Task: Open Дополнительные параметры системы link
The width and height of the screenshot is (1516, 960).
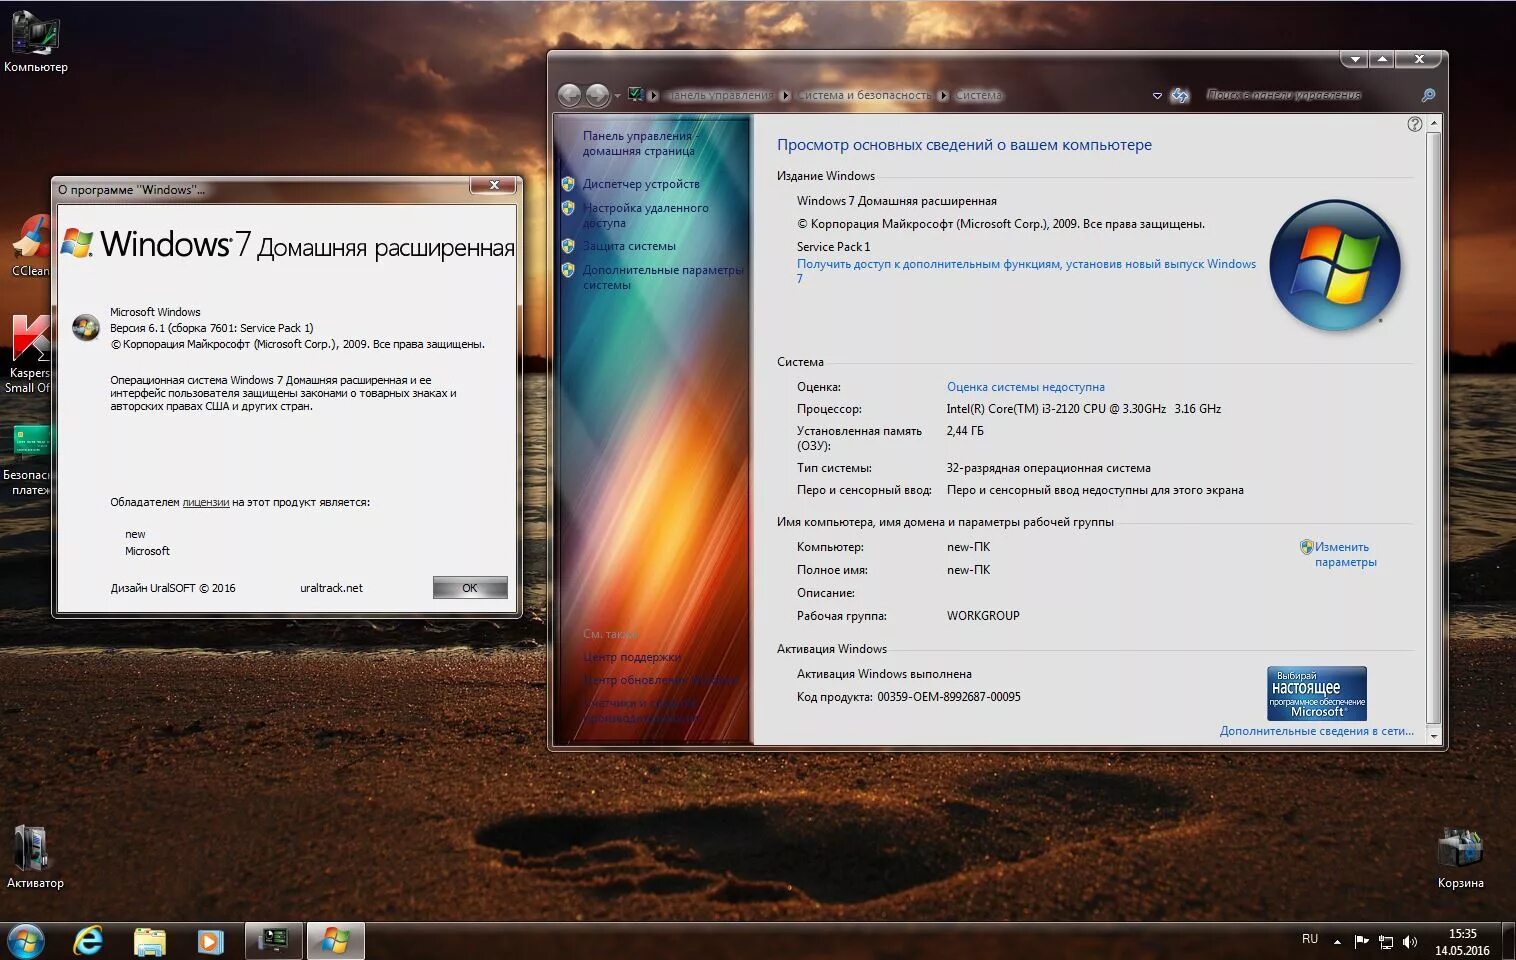Action: point(662,277)
